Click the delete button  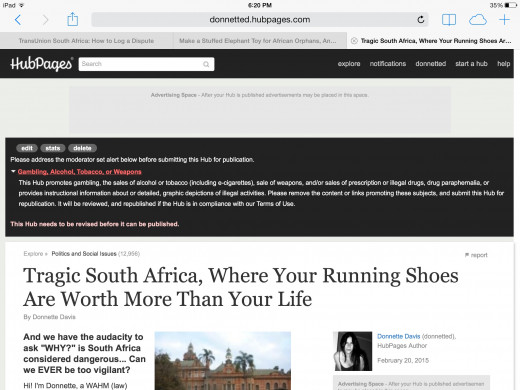point(82,148)
